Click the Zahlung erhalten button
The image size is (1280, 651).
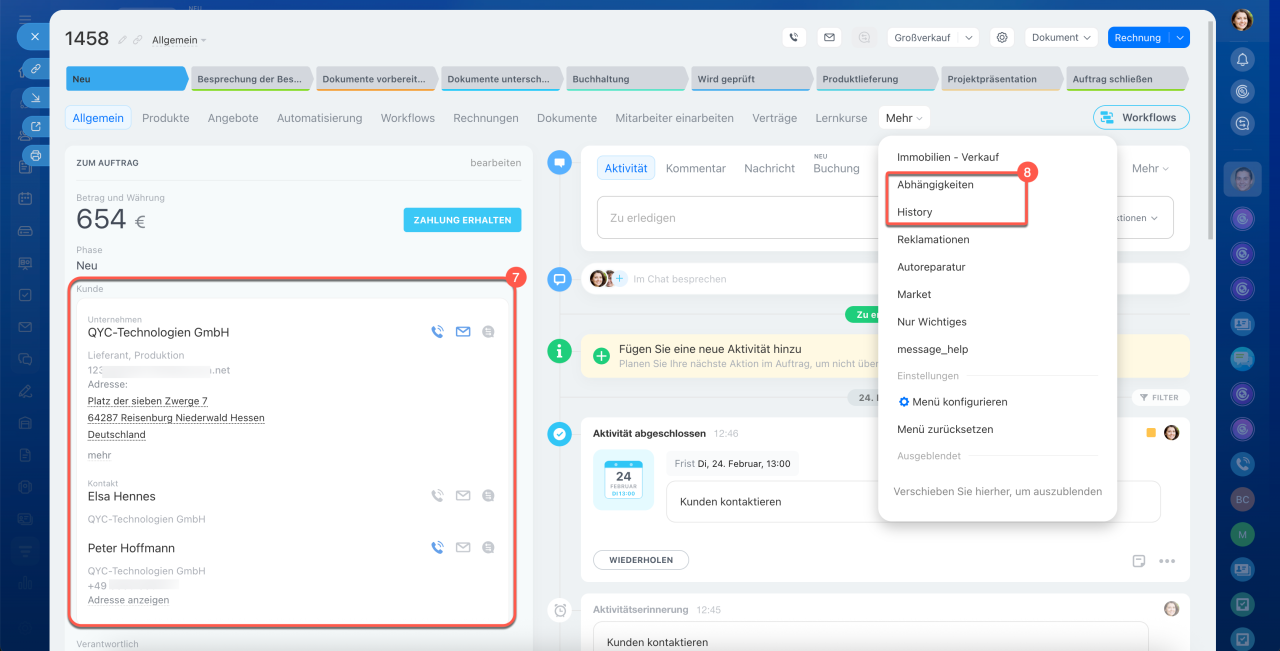462,220
